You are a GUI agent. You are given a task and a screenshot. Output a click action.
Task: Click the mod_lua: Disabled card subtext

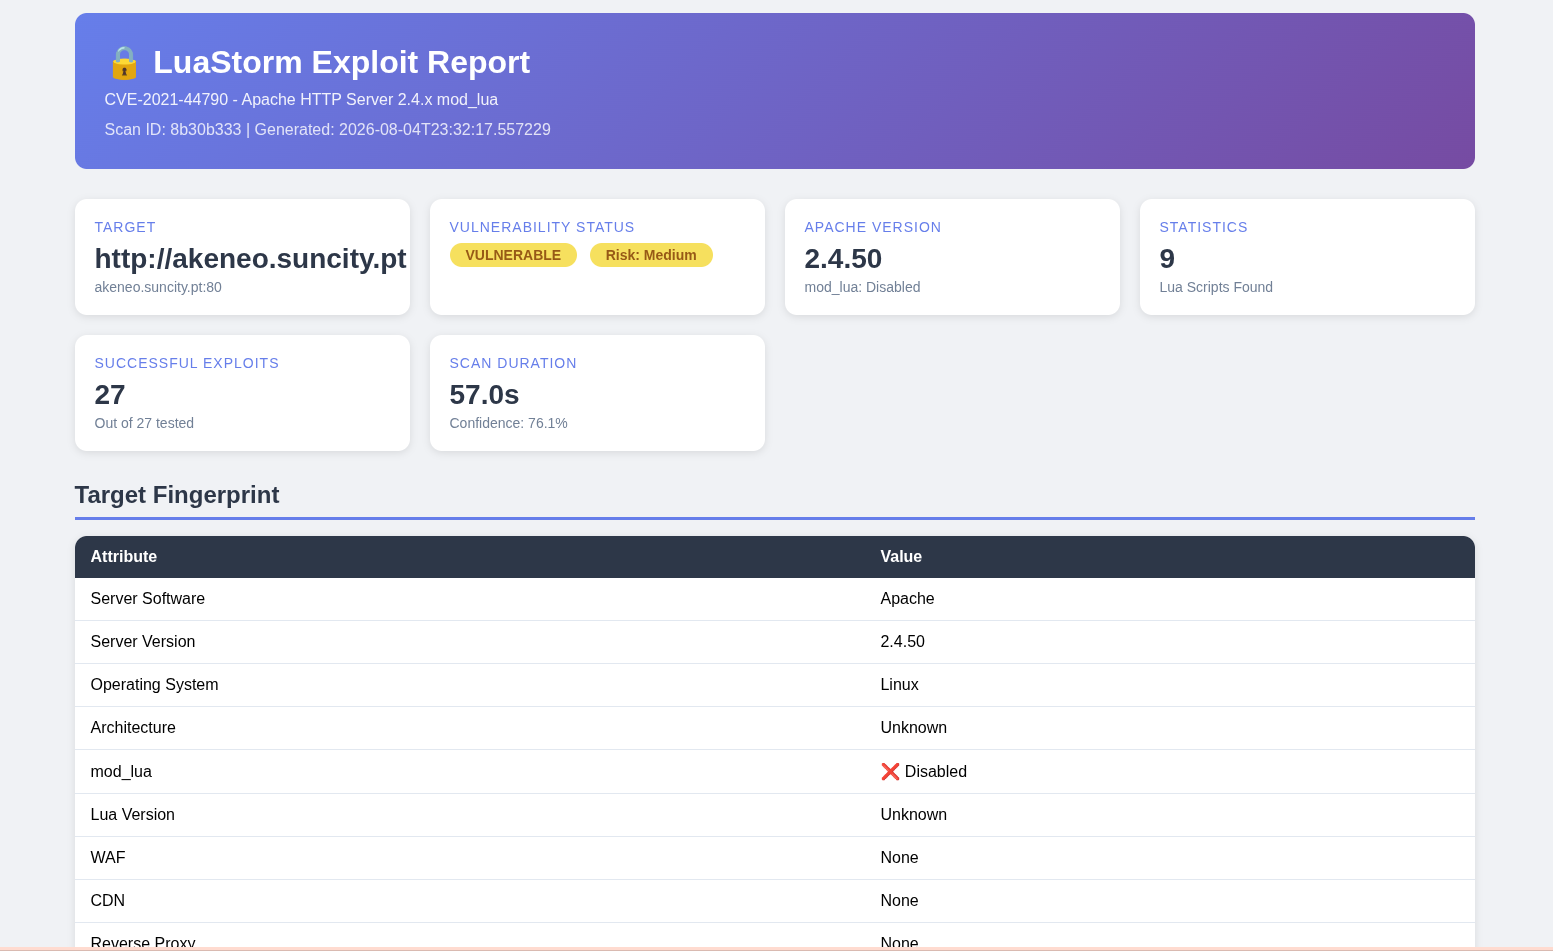(x=862, y=287)
